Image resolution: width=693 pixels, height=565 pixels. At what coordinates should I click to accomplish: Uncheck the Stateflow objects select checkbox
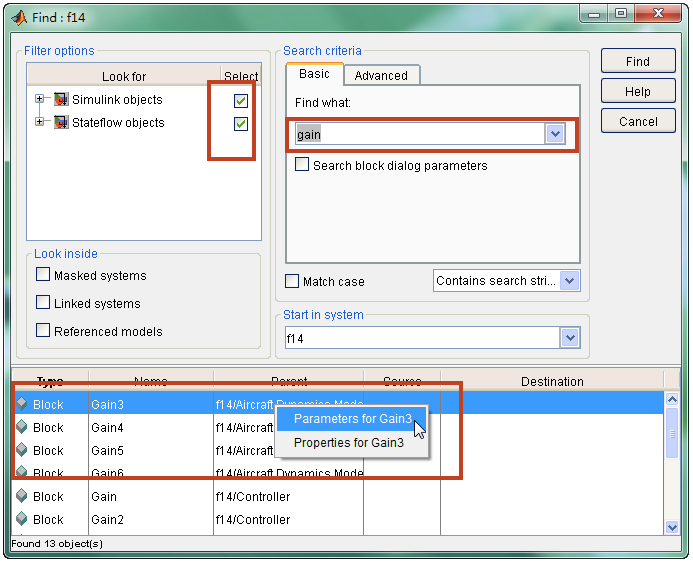(241, 124)
